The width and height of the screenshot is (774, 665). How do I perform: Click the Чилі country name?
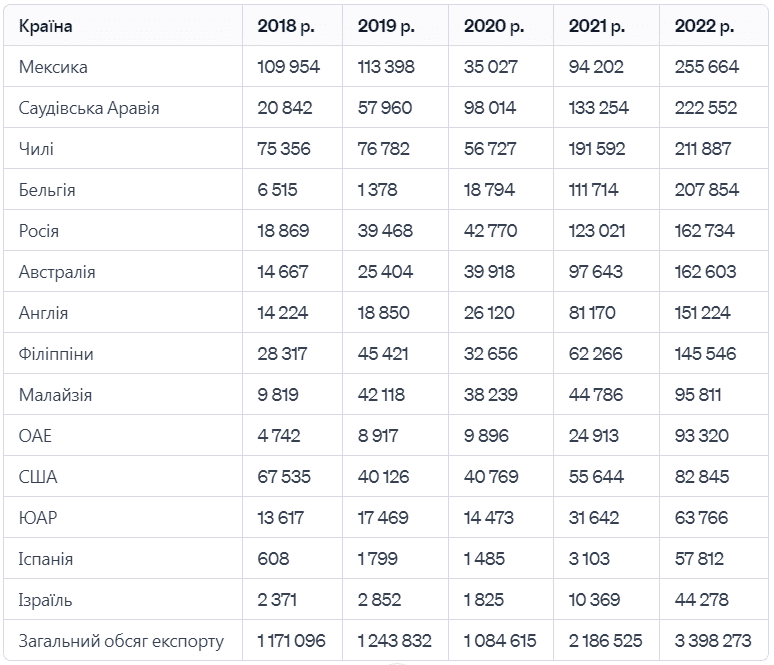[36, 149]
